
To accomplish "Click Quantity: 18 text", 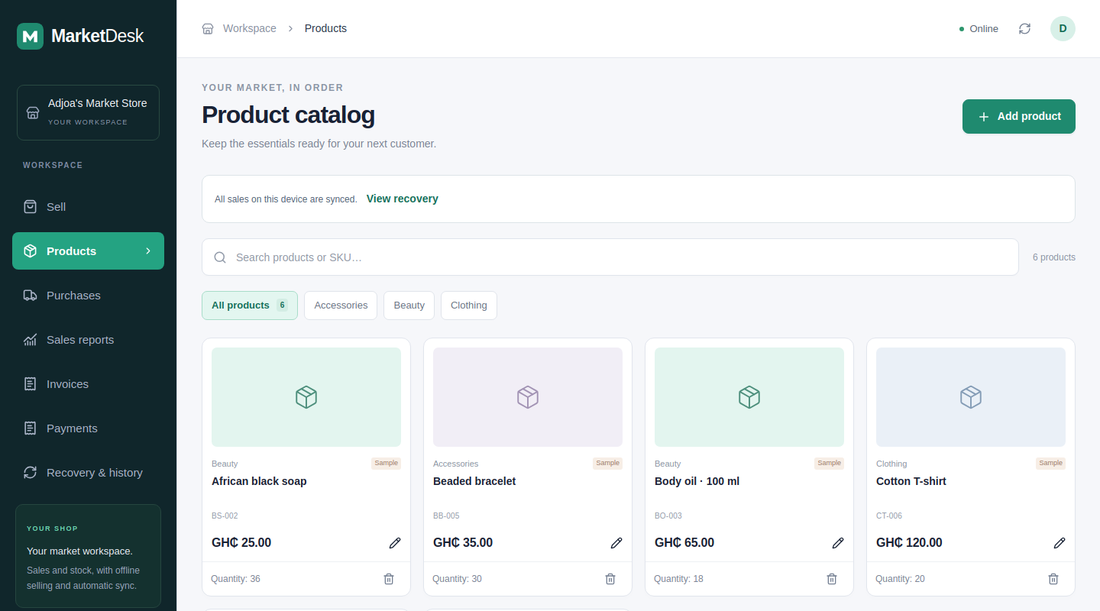I will tap(678, 579).
